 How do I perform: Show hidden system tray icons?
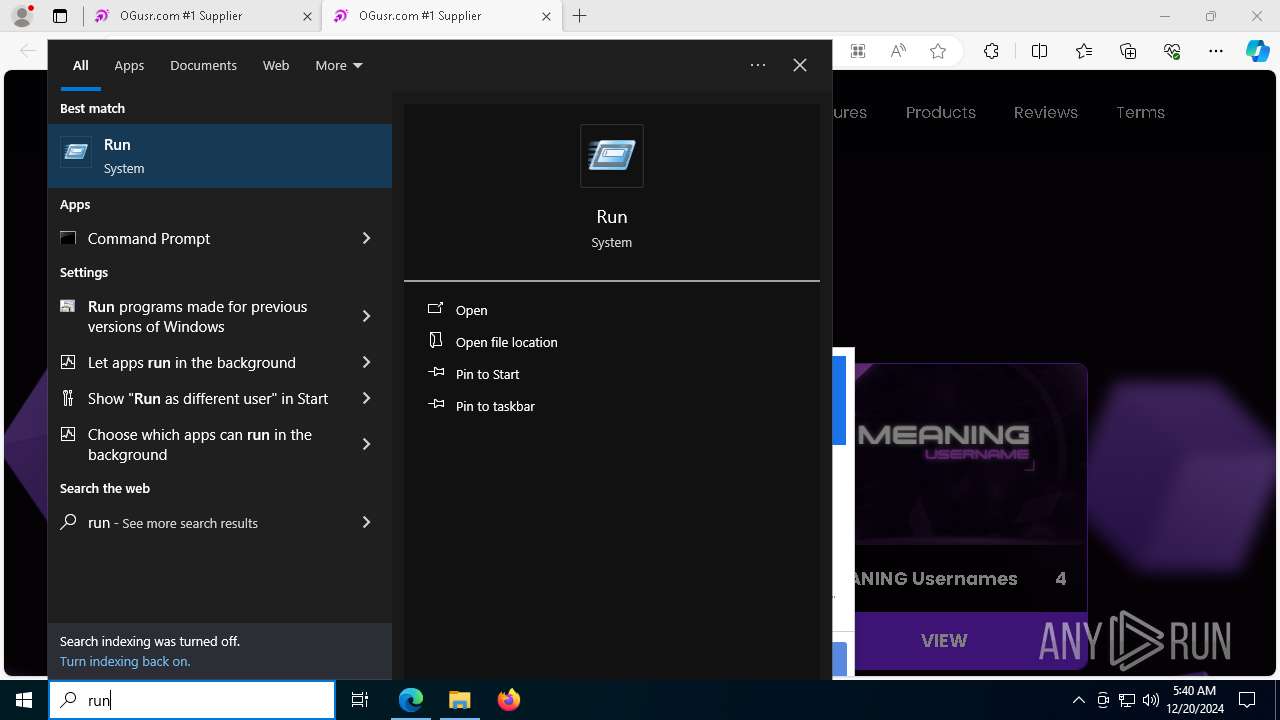tap(1078, 700)
